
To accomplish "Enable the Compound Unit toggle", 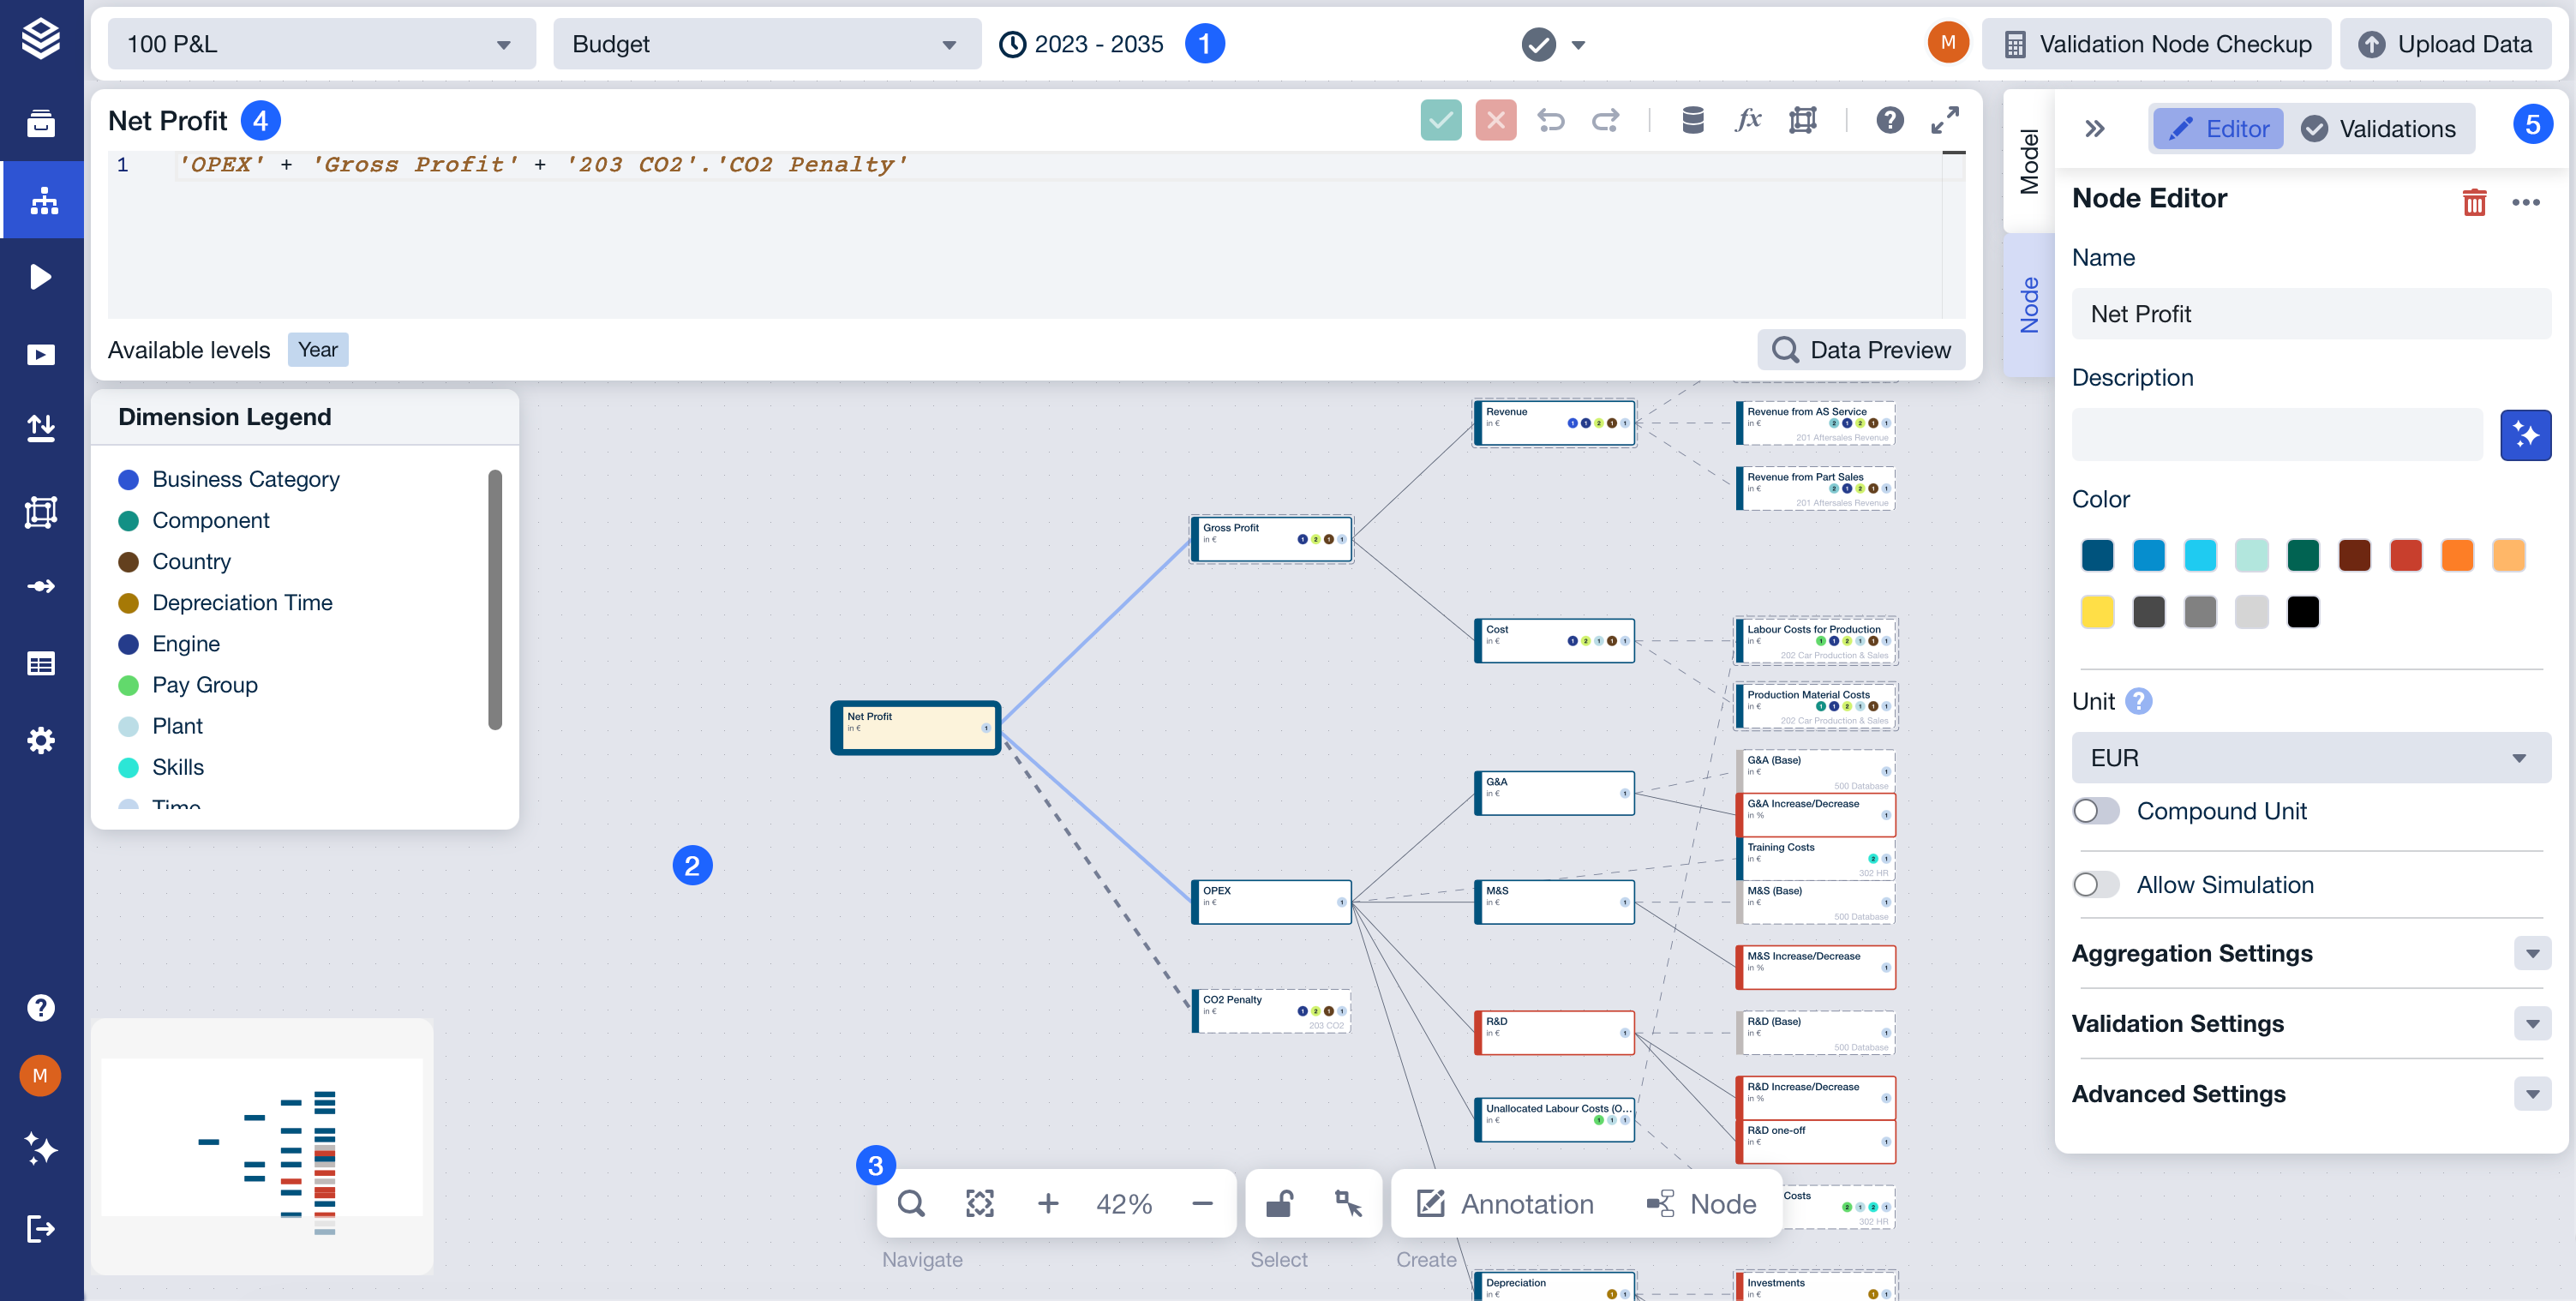I will click(2096, 811).
